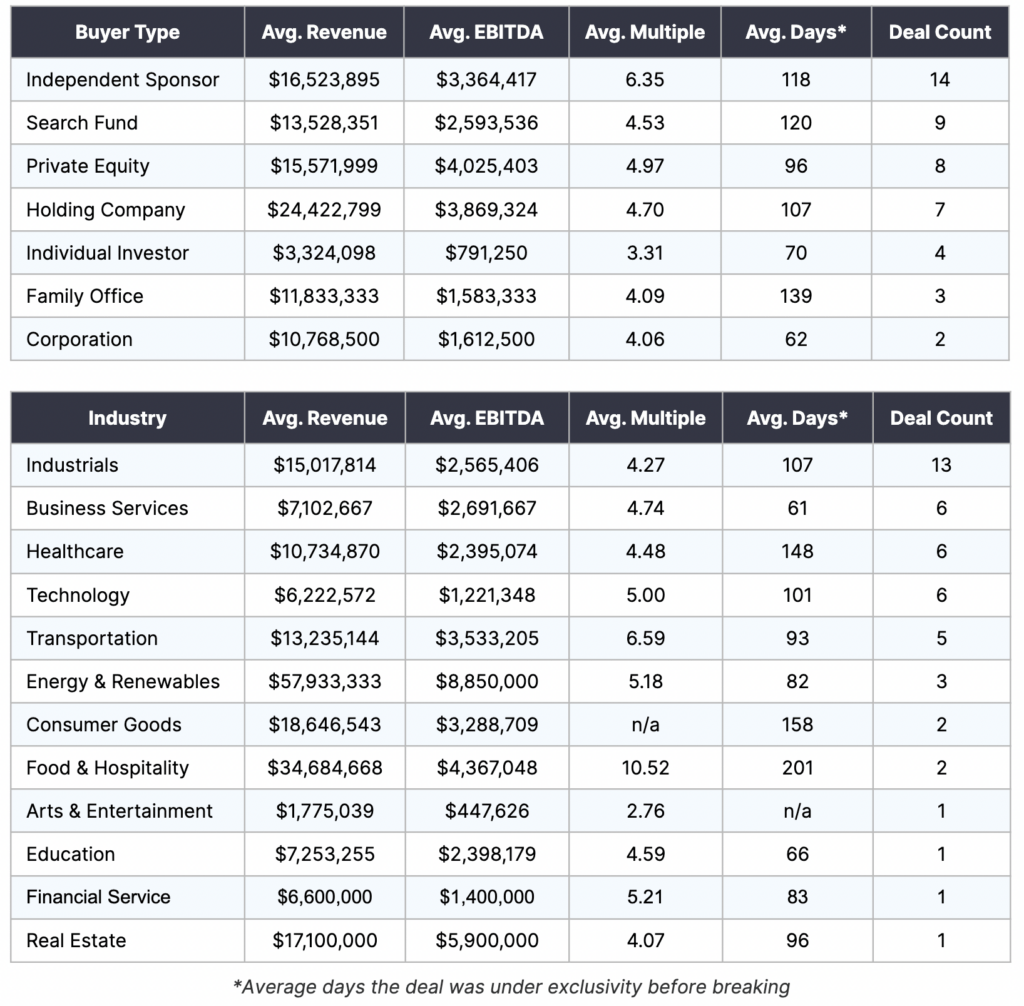This screenshot has height=1006, width=1024.
Task: Click the Search Fund row label
Action: coord(82,123)
